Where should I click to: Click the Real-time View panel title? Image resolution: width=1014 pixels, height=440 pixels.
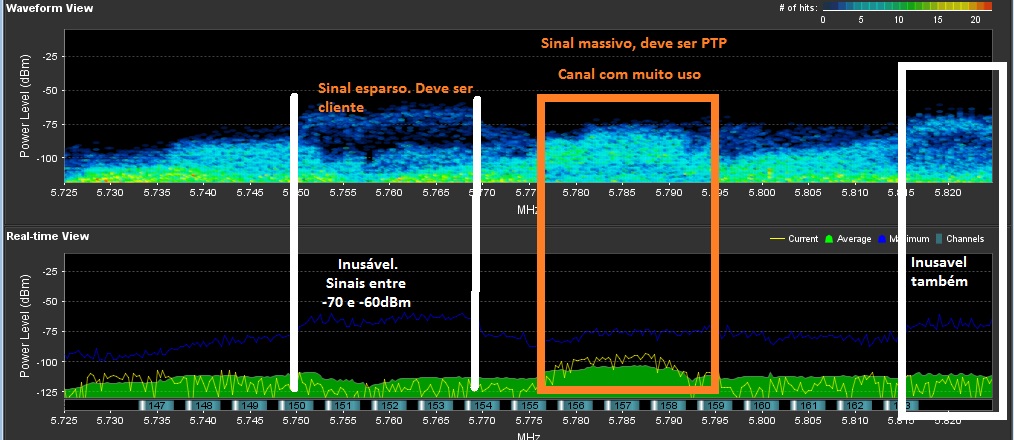click(48, 236)
